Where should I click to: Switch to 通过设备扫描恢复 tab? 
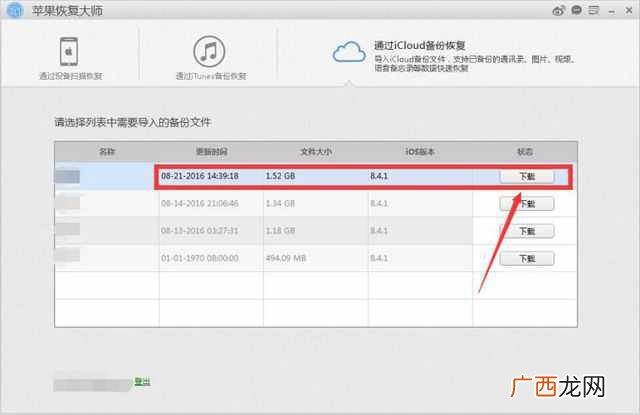(x=71, y=76)
